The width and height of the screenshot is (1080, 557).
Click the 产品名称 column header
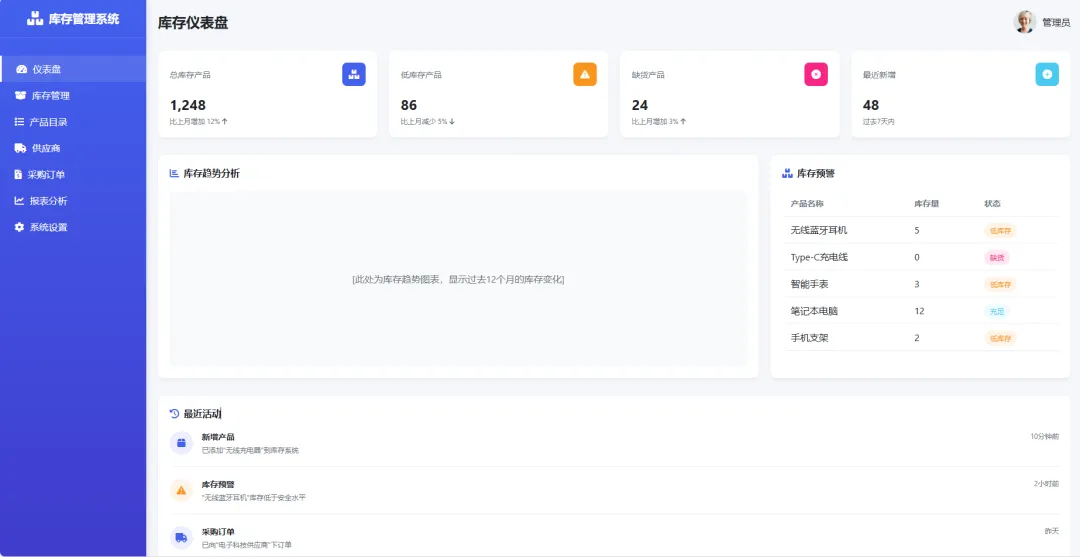pos(807,204)
